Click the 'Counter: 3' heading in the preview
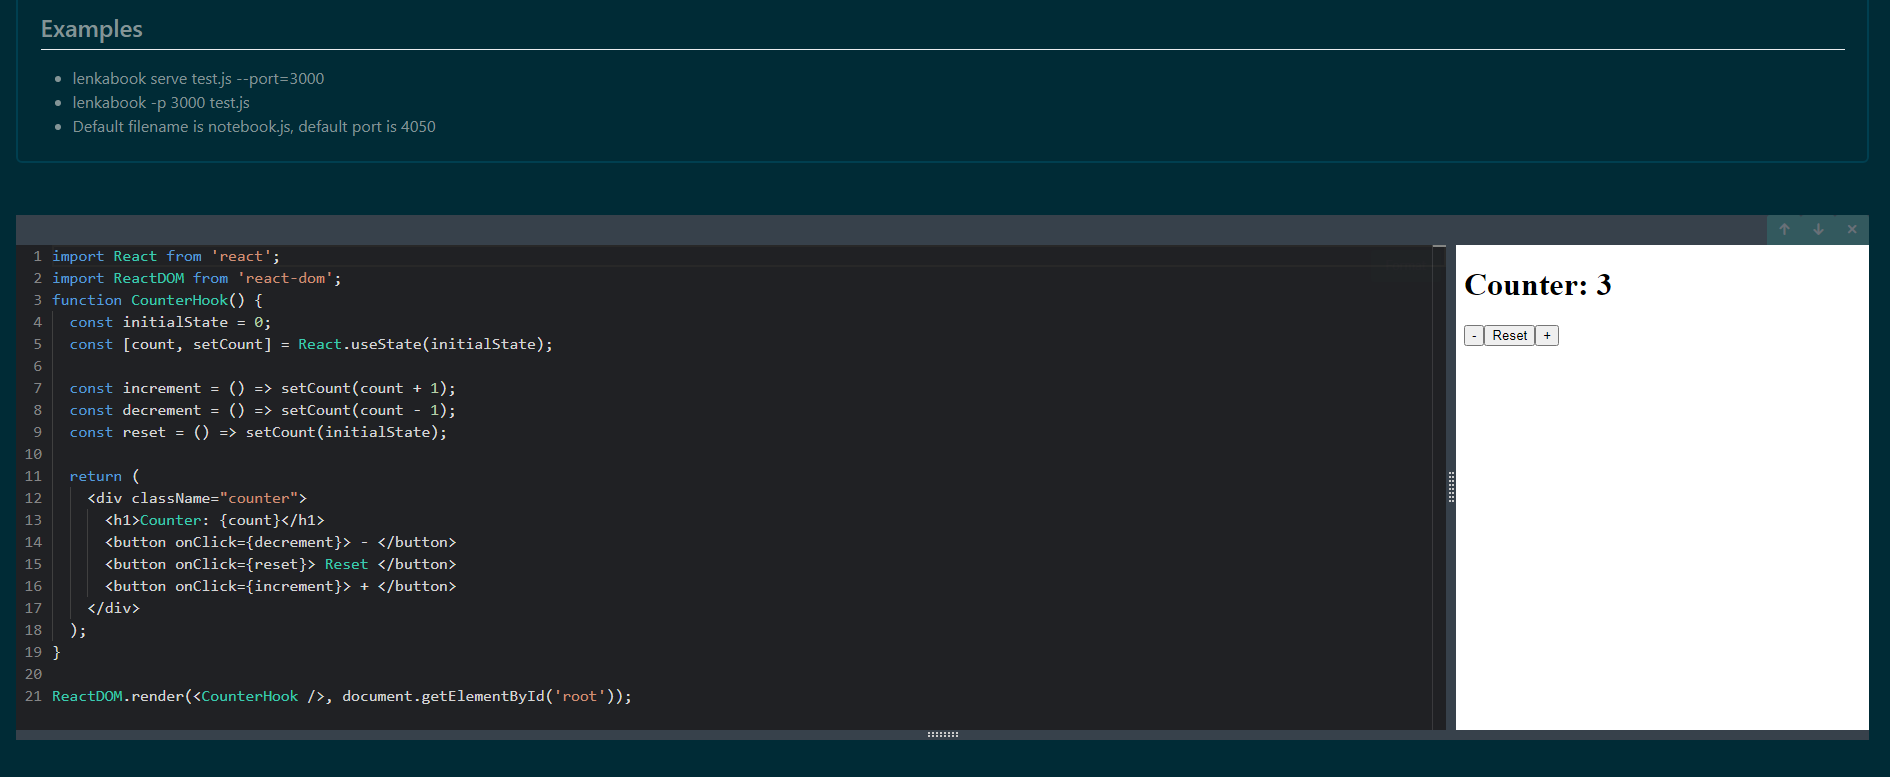The height and width of the screenshot is (777, 1890). (1537, 285)
